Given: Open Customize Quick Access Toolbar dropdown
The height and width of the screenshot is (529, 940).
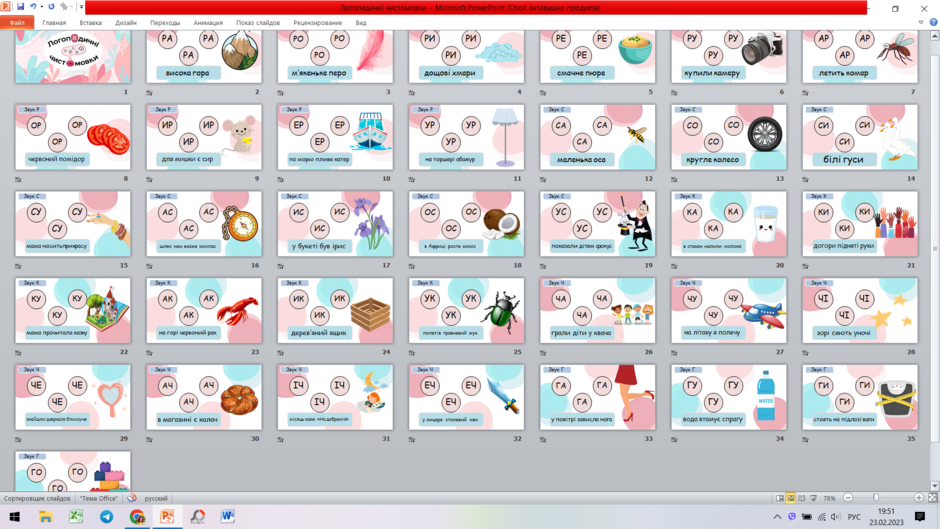Looking at the screenshot, I should 81,7.
